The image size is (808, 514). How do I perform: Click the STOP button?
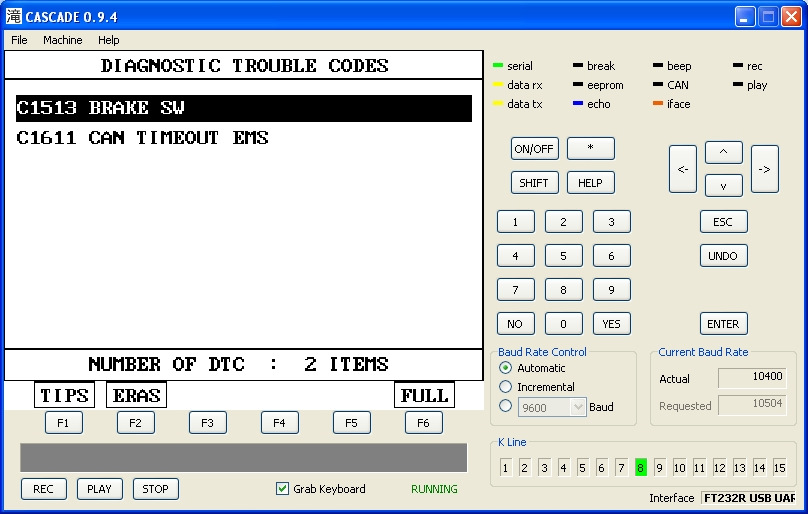tap(156, 489)
